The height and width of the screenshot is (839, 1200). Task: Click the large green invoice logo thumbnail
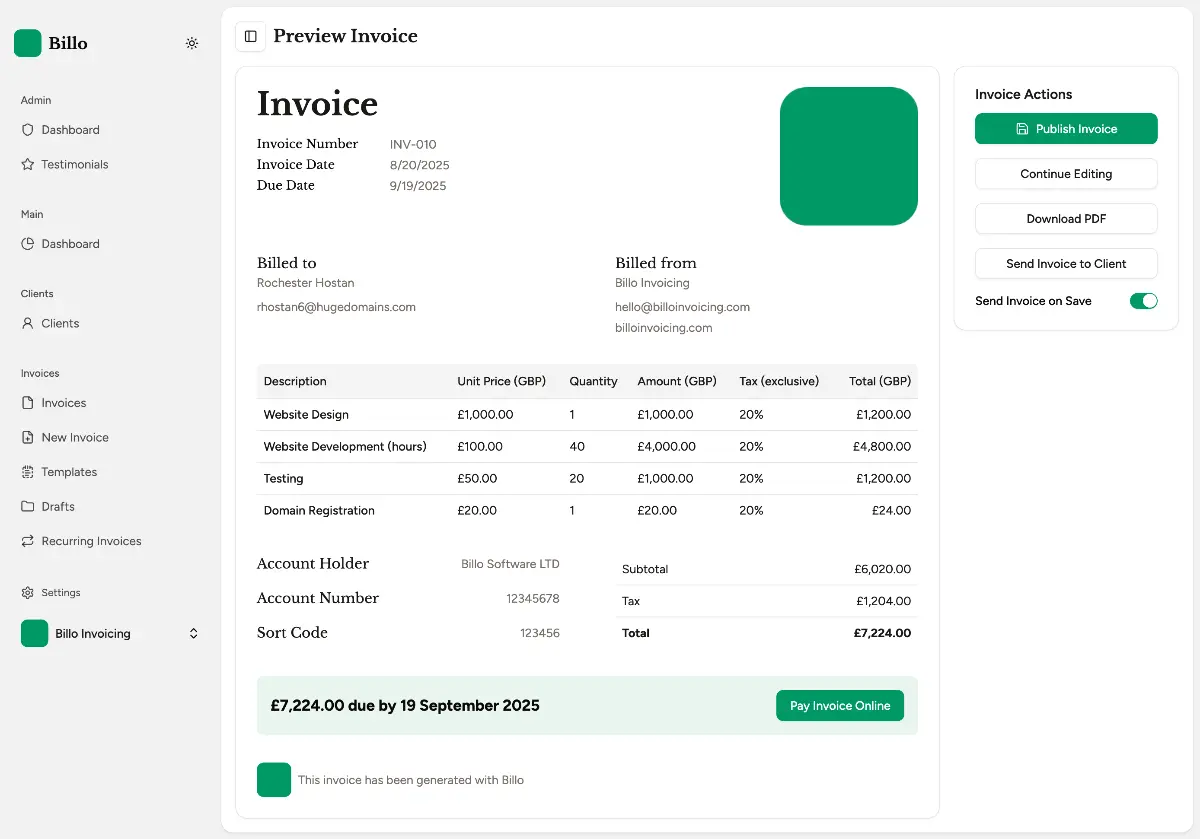[x=848, y=156]
